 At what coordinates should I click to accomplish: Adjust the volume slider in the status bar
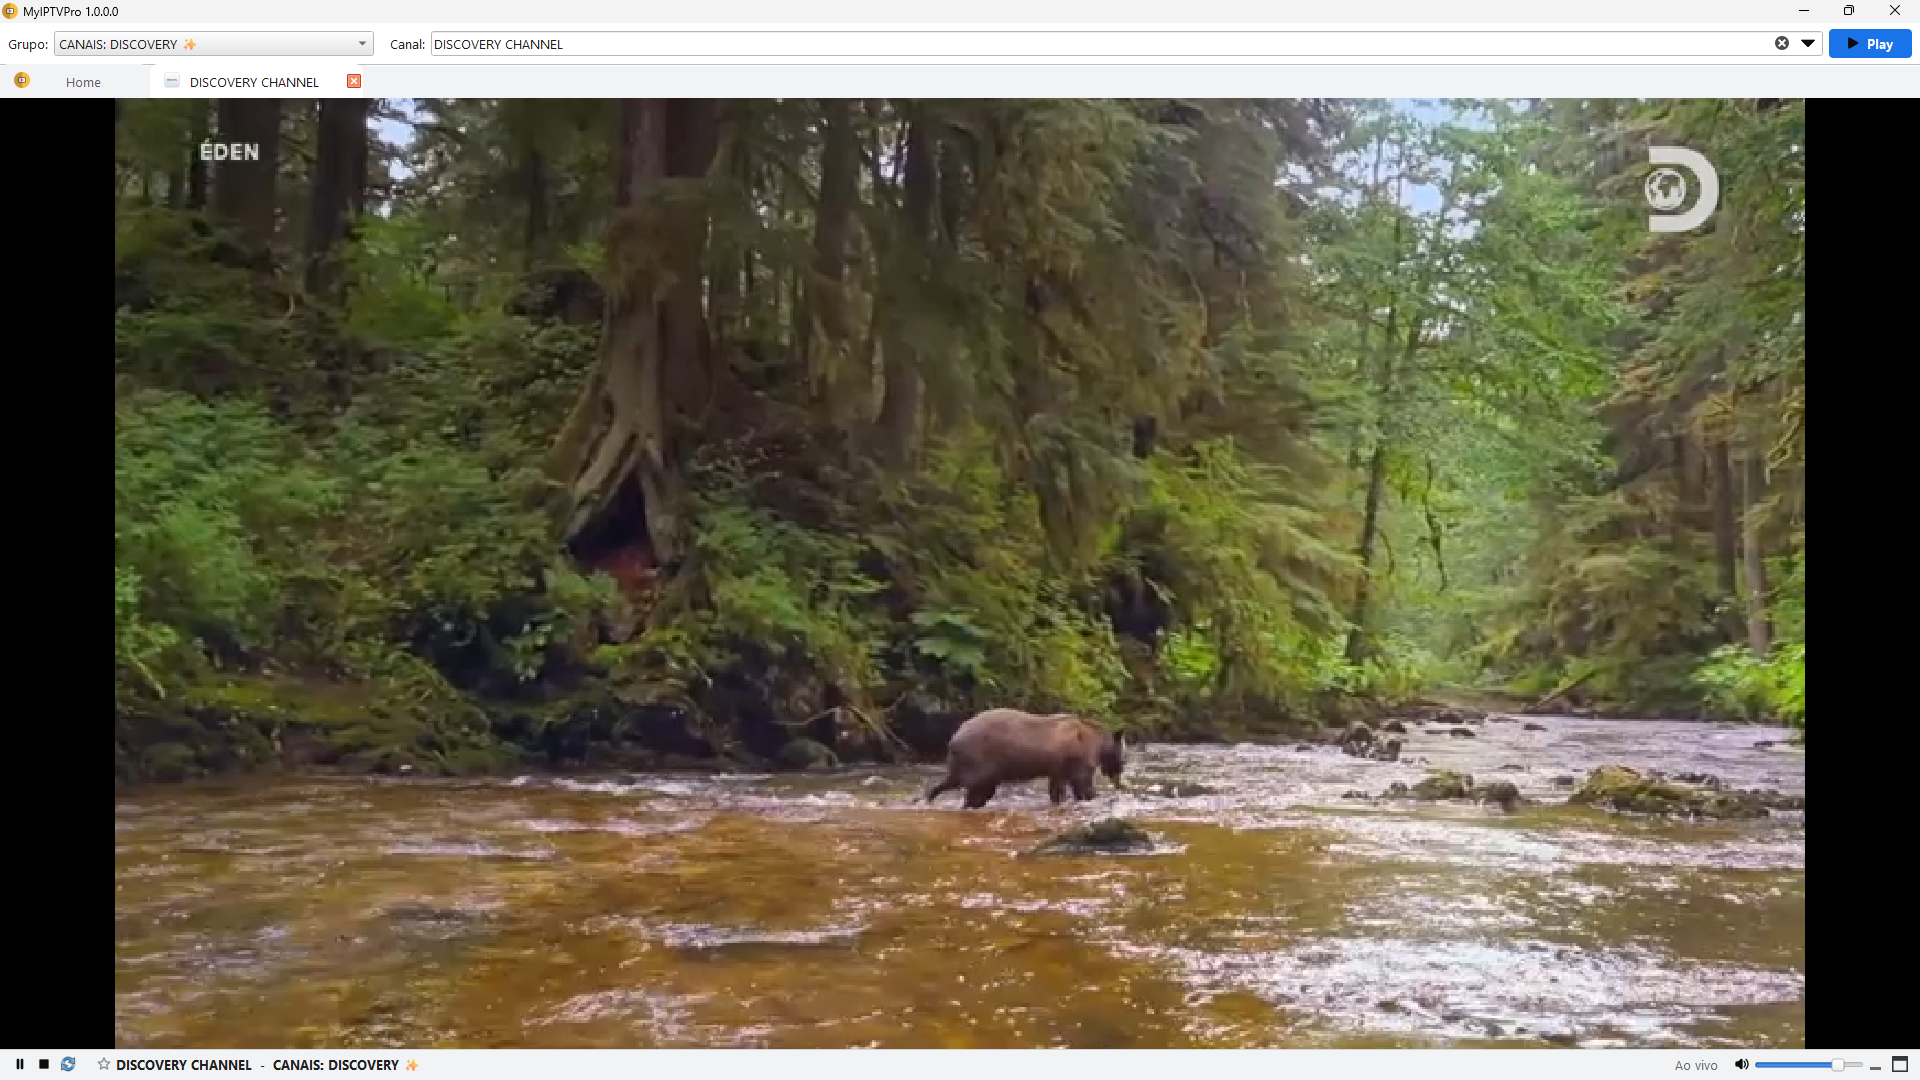[1808, 1065]
